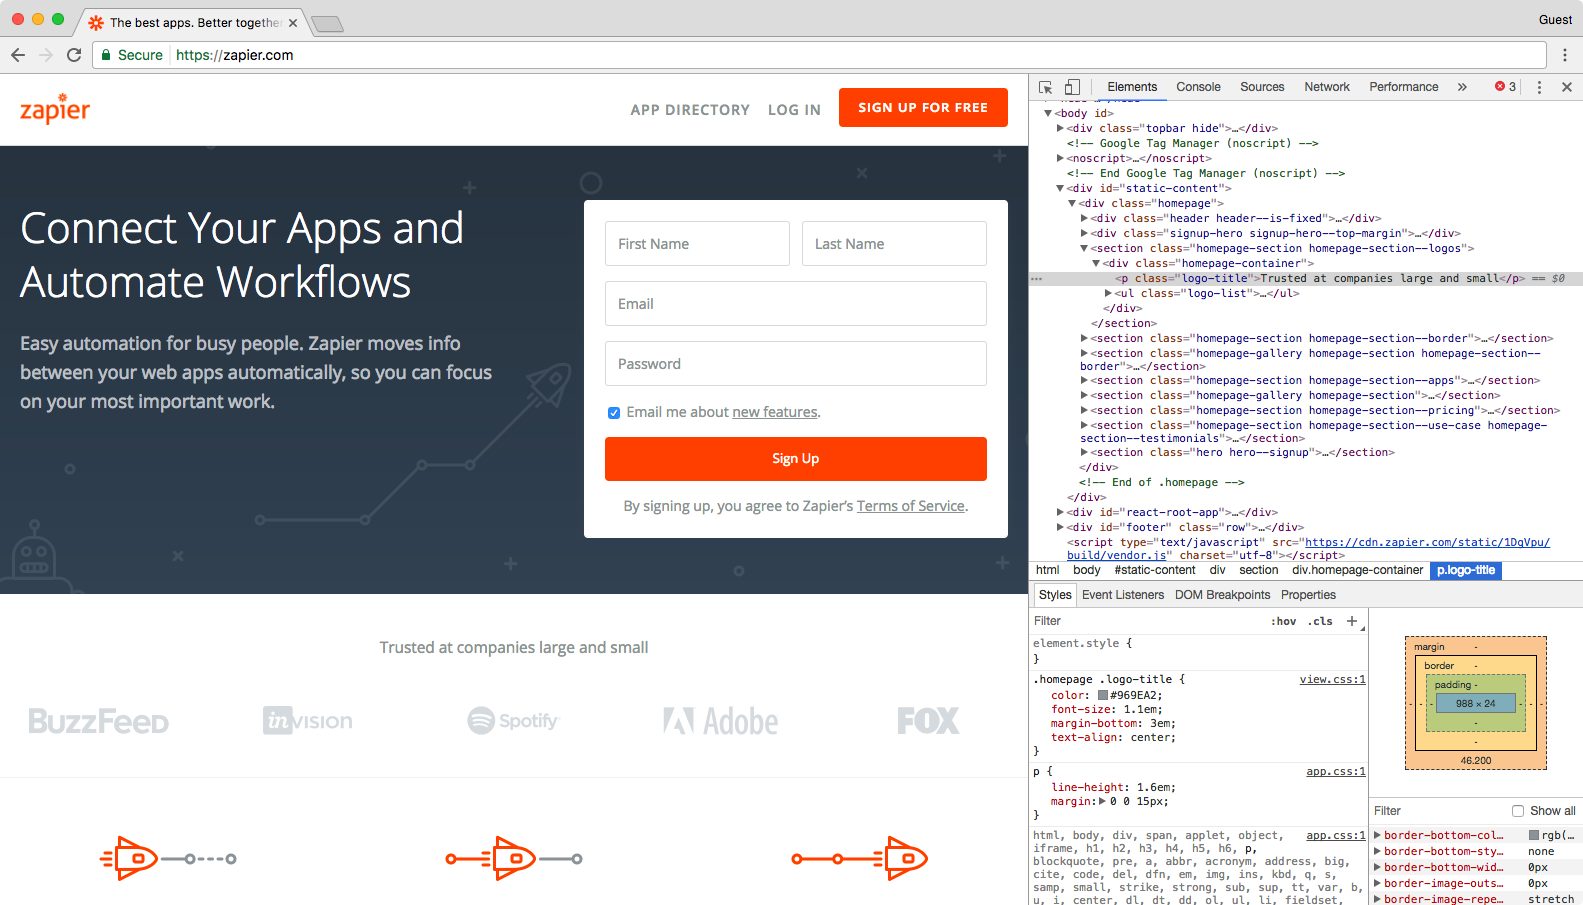
Task: Uncheck the email me about features checkbox
Action: point(614,413)
